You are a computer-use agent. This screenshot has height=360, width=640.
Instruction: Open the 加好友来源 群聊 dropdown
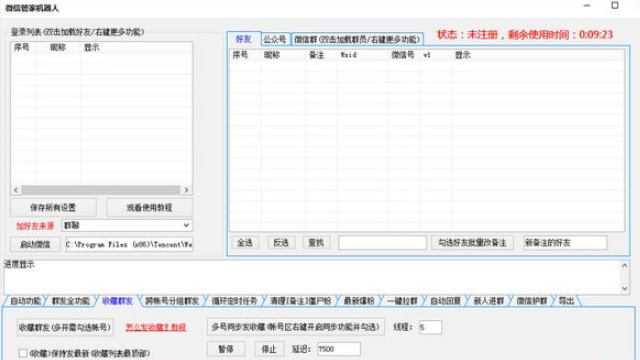[x=127, y=225]
